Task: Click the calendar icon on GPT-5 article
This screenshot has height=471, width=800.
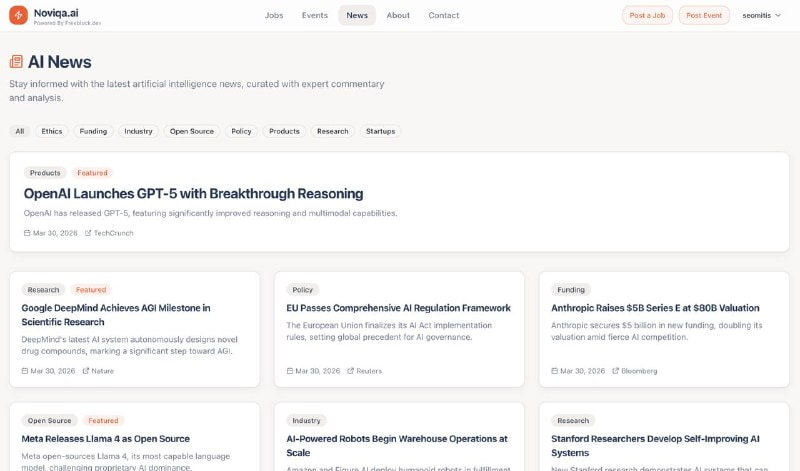Action: pos(27,233)
